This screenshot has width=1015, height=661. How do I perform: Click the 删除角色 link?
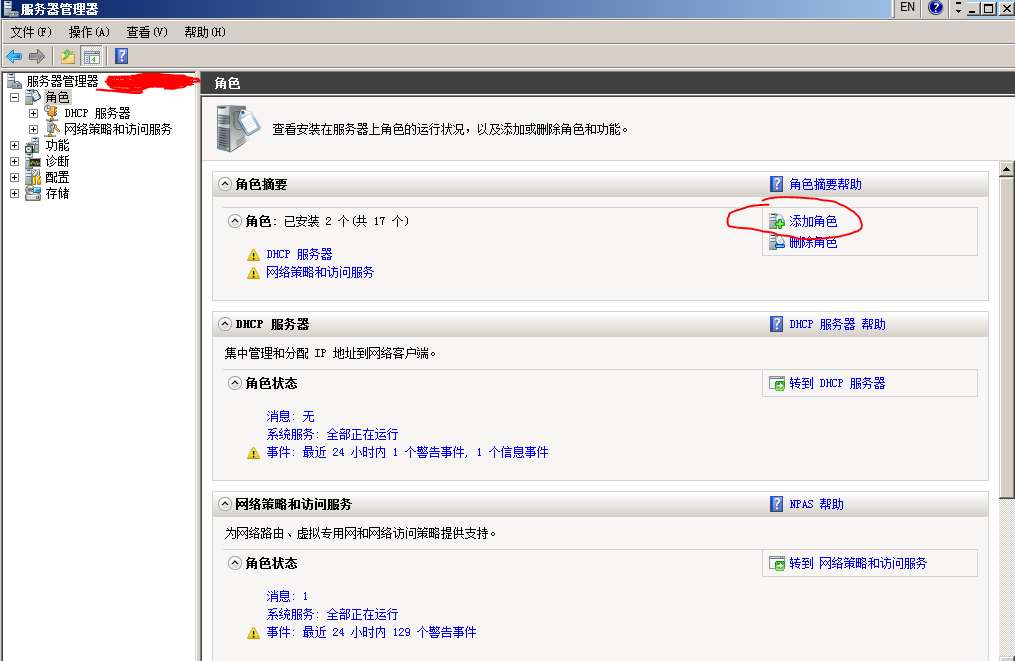point(813,242)
